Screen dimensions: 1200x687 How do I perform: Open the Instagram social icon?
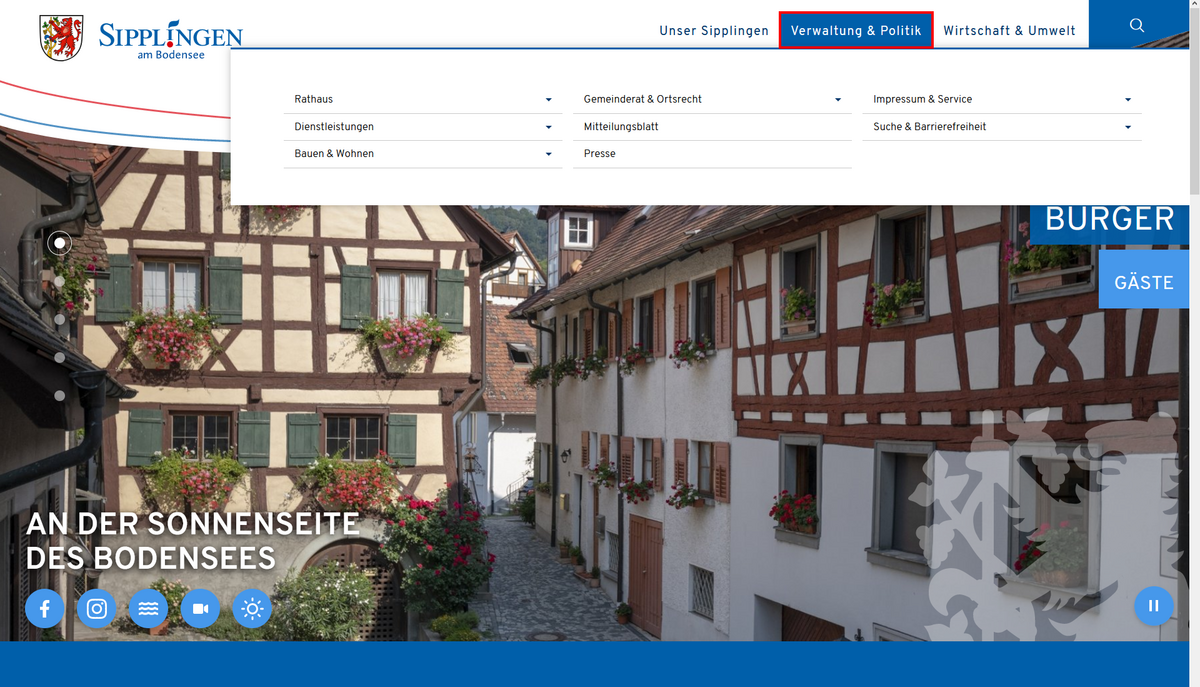pos(97,608)
